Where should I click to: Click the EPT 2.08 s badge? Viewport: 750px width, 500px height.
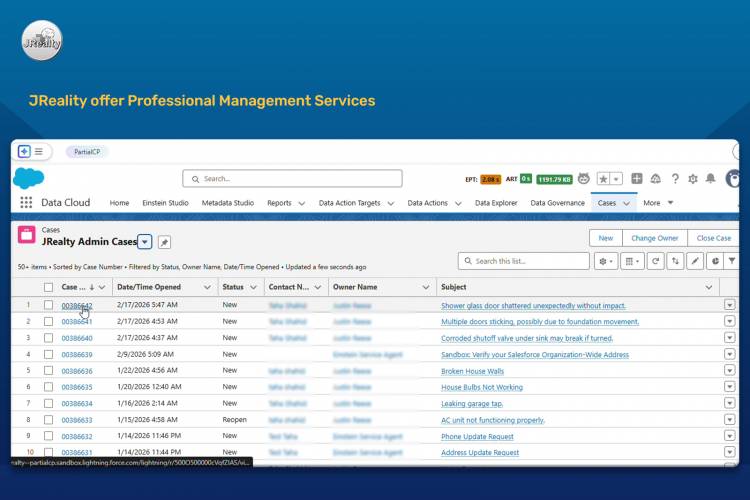[490, 179]
